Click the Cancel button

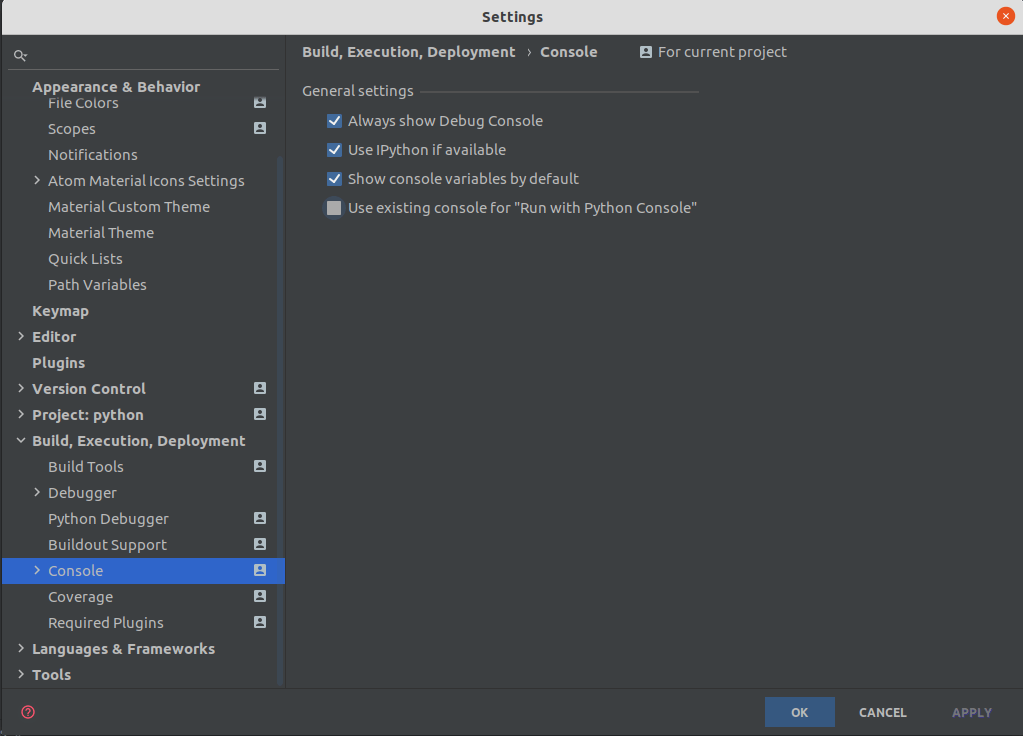point(882,713)
